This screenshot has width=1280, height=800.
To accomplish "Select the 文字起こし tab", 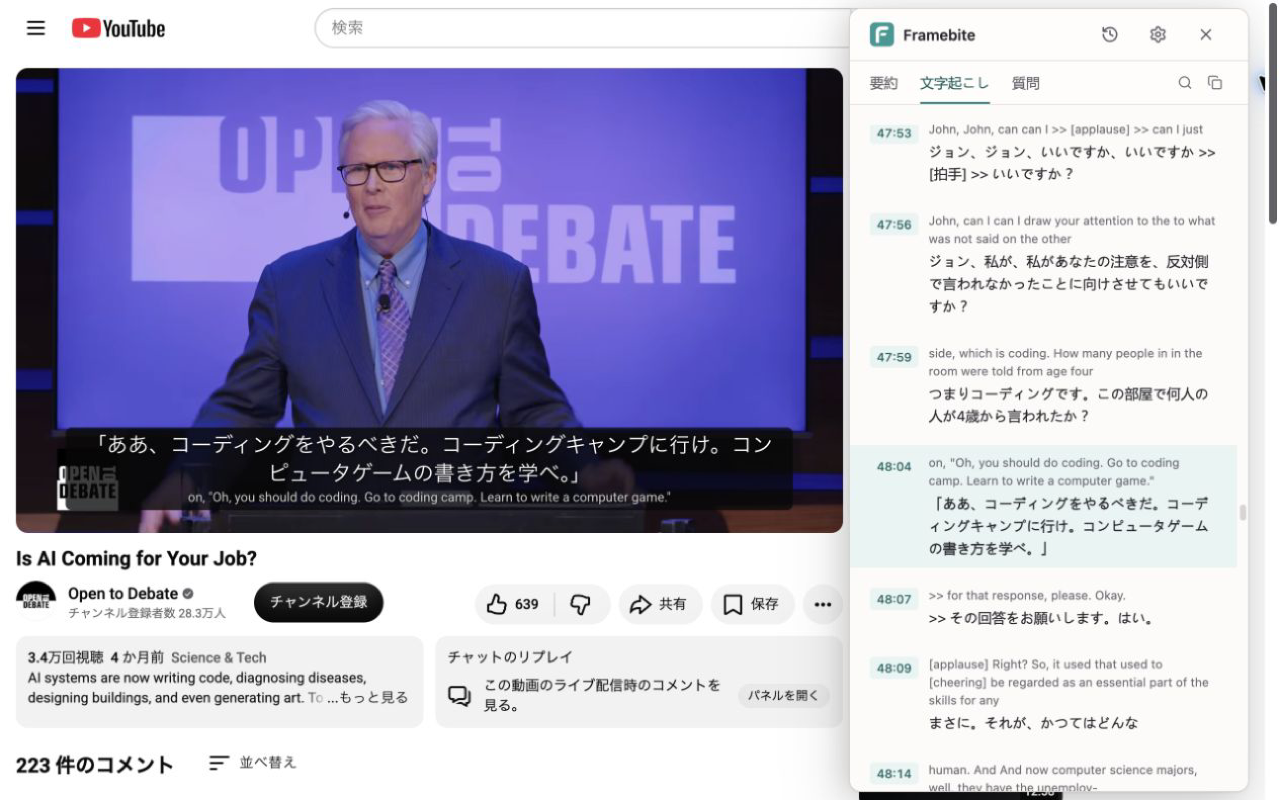I will [x=954, y=83].
